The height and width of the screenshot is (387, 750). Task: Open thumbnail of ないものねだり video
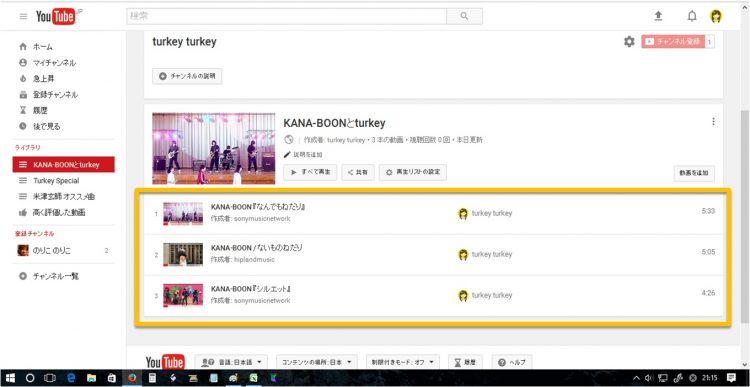[x=183, y=254]
